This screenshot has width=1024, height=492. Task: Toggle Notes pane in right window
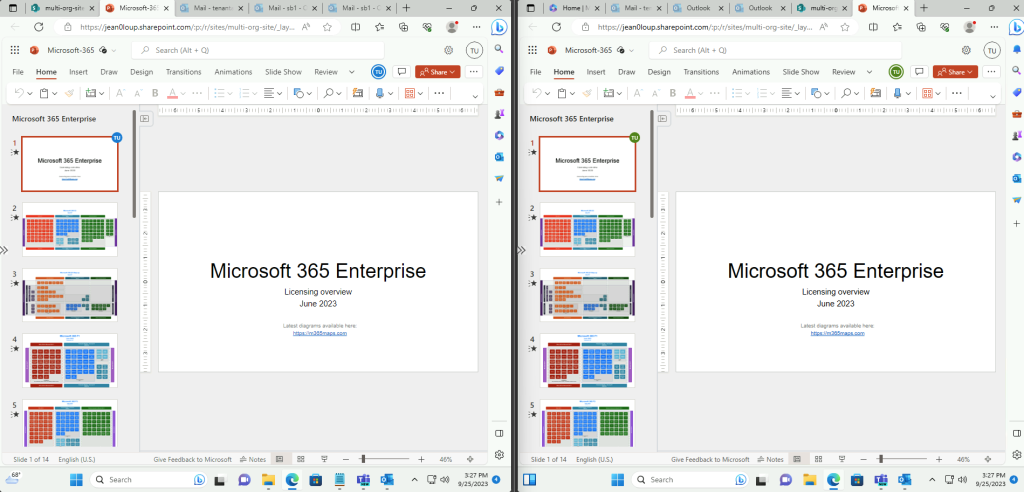click(770, 459)
